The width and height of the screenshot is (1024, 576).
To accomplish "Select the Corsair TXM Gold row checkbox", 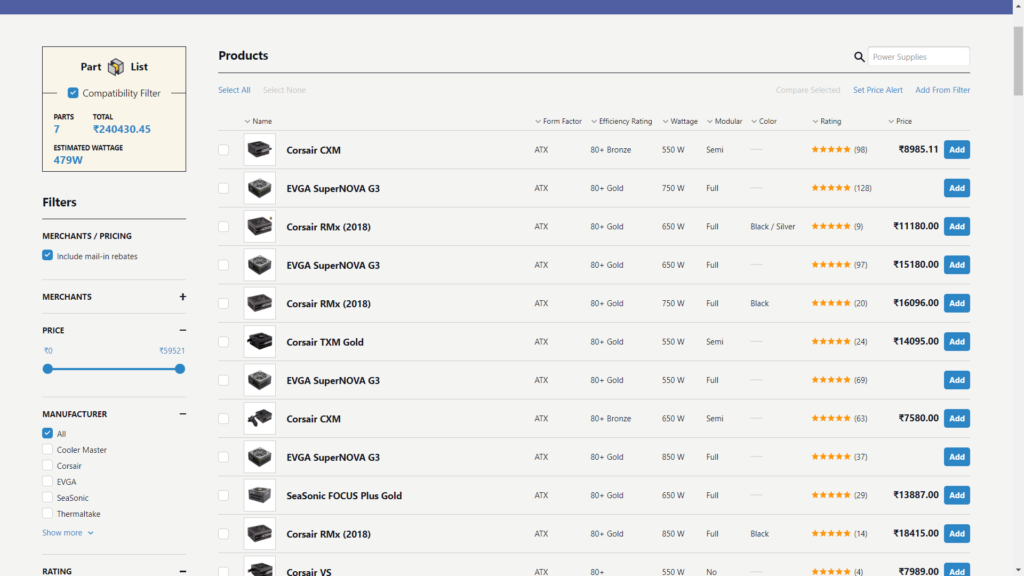I will (x=223, y=342).
